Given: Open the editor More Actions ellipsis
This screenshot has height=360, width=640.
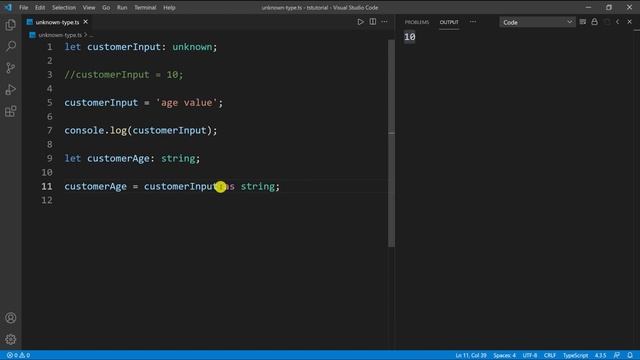Looking at the screenshot, I should pyautogui.click(x=384, y=22).
